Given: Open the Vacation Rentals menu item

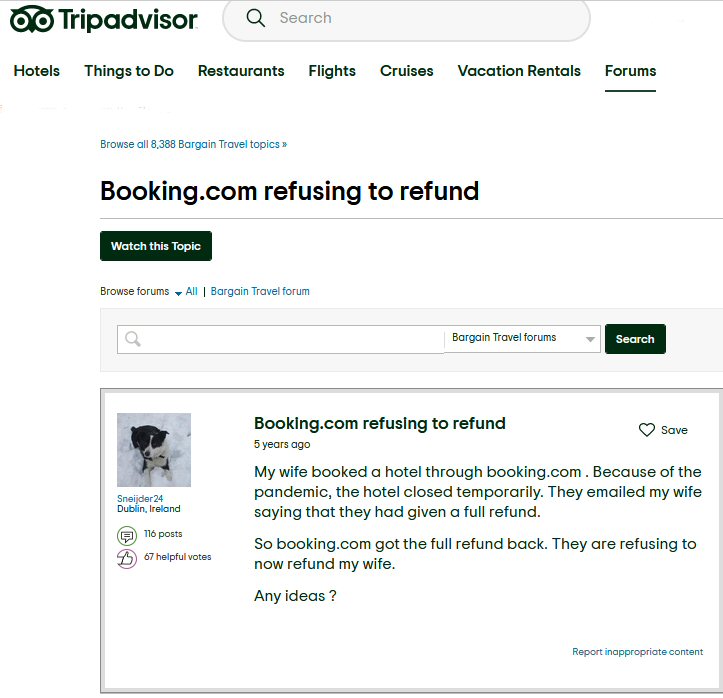Looking at the screenshot, I should 519,71.
